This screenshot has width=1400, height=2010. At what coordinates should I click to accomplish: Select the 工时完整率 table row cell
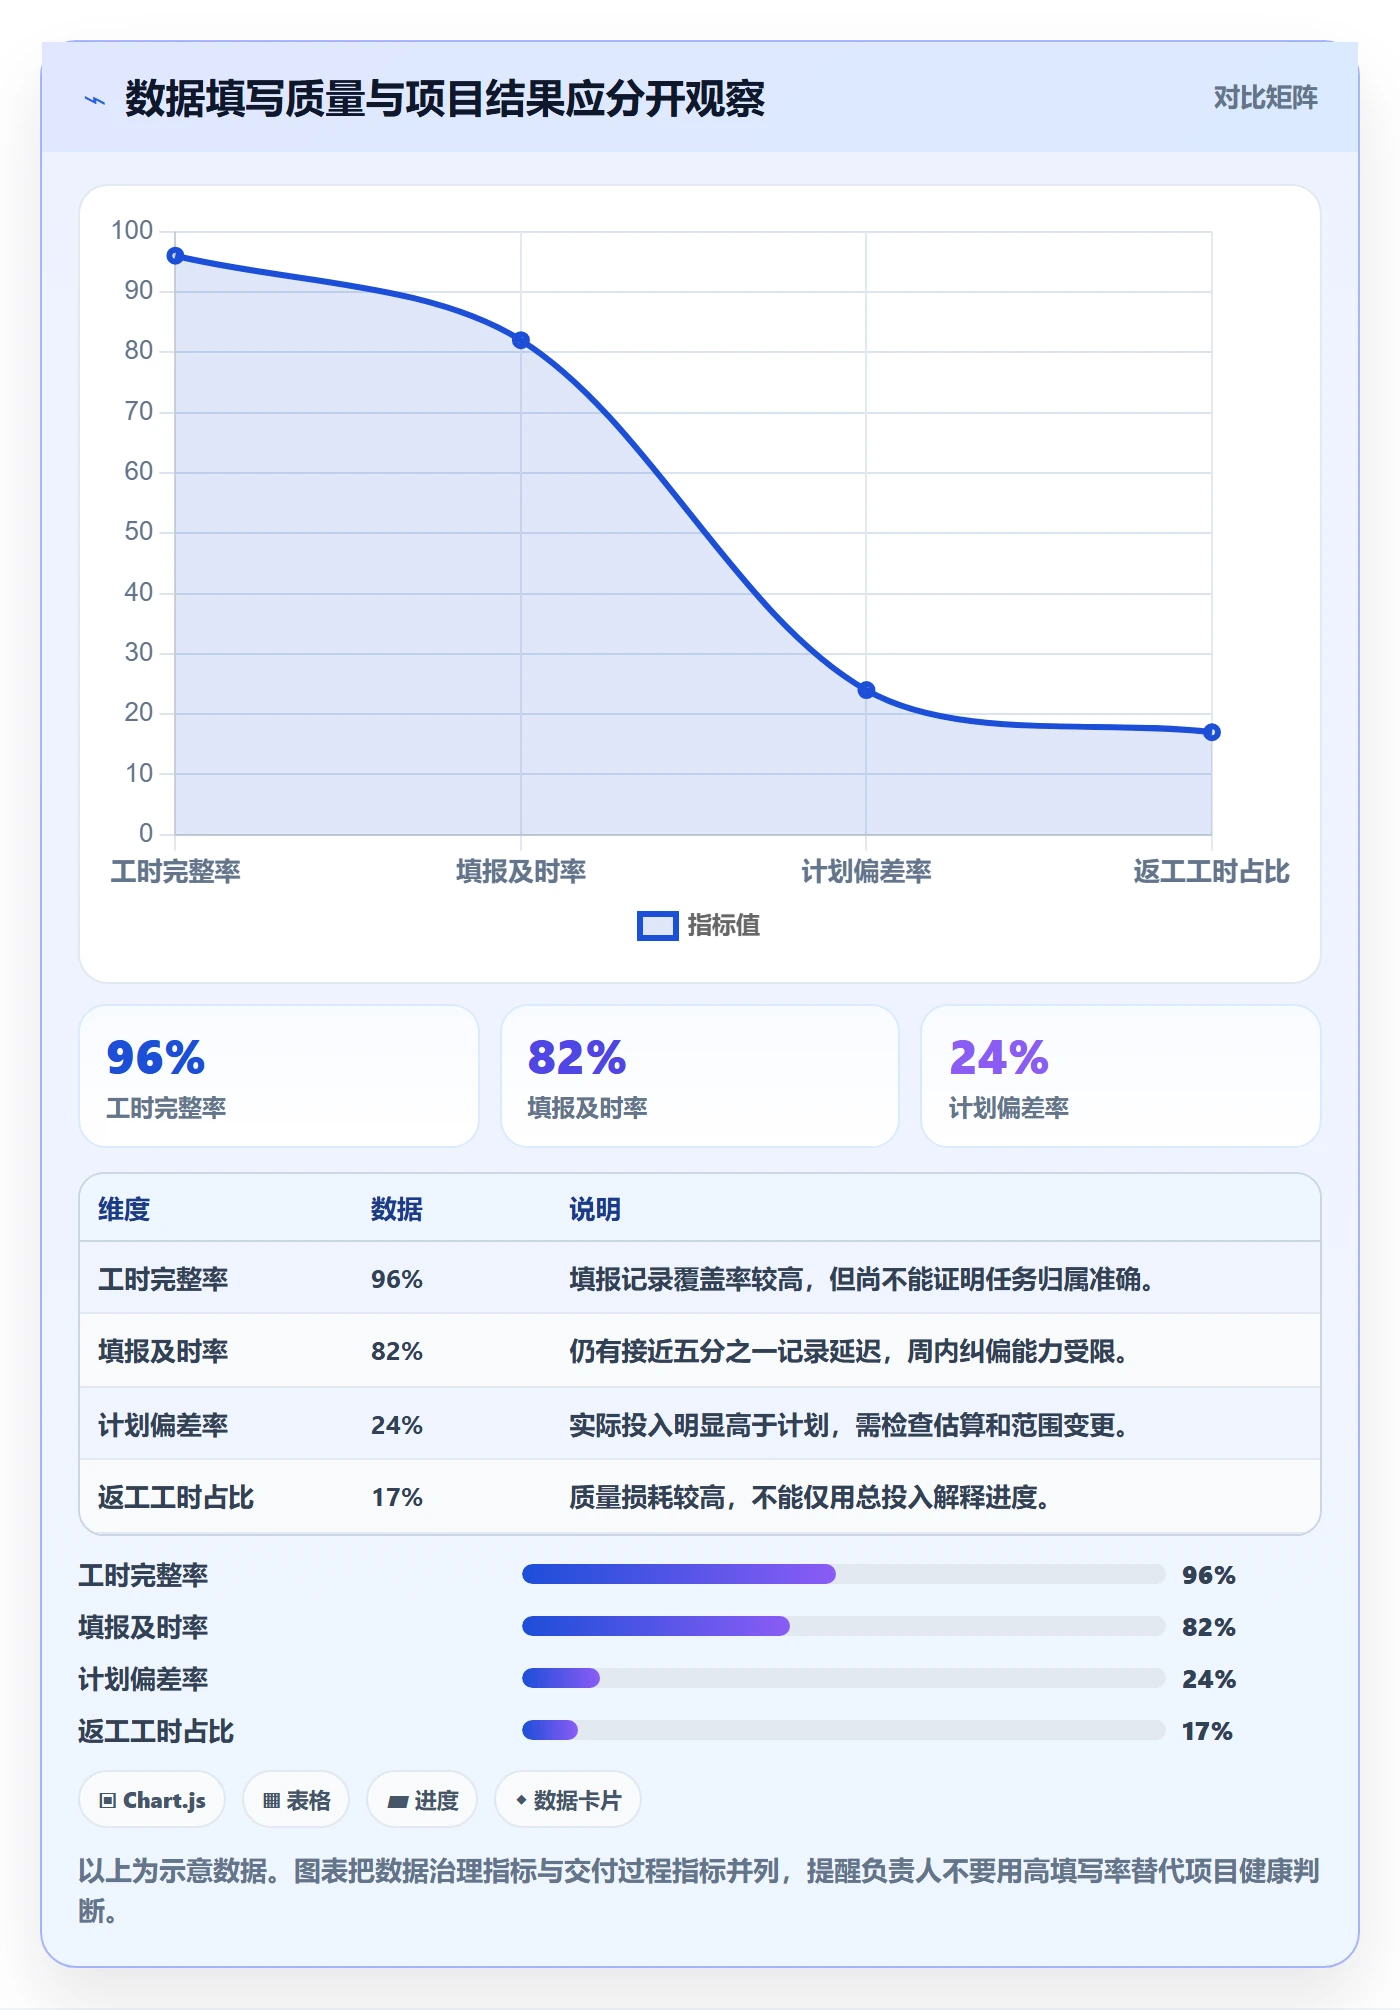[163, 1279]
